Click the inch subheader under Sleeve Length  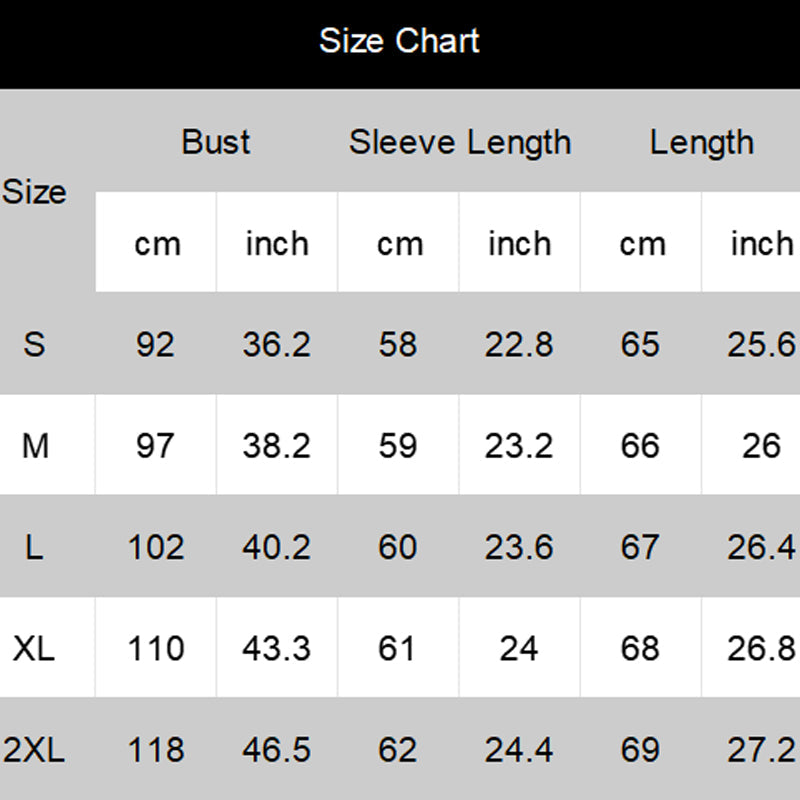(x=519, y=243)
